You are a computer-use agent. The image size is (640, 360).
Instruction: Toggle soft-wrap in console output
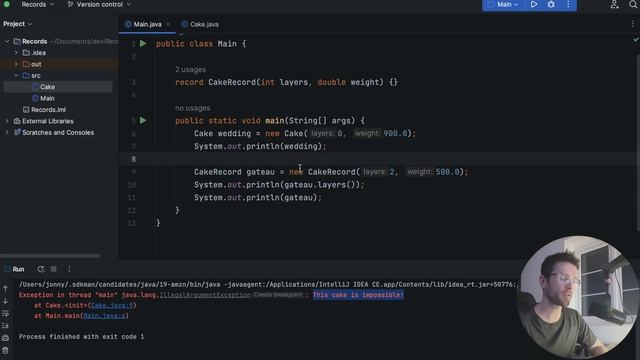(x=5, y=313)
